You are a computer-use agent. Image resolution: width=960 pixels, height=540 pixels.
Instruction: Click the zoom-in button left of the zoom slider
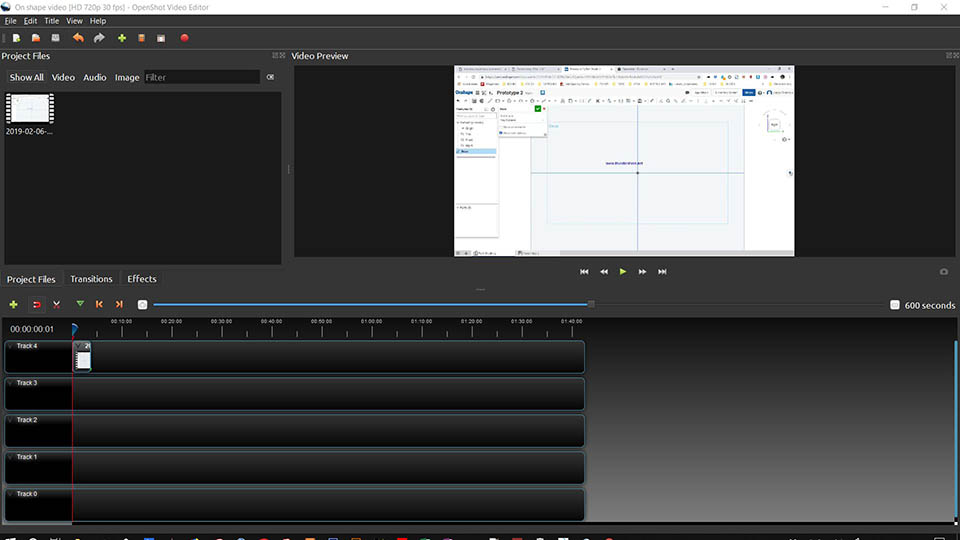point(142,304)
